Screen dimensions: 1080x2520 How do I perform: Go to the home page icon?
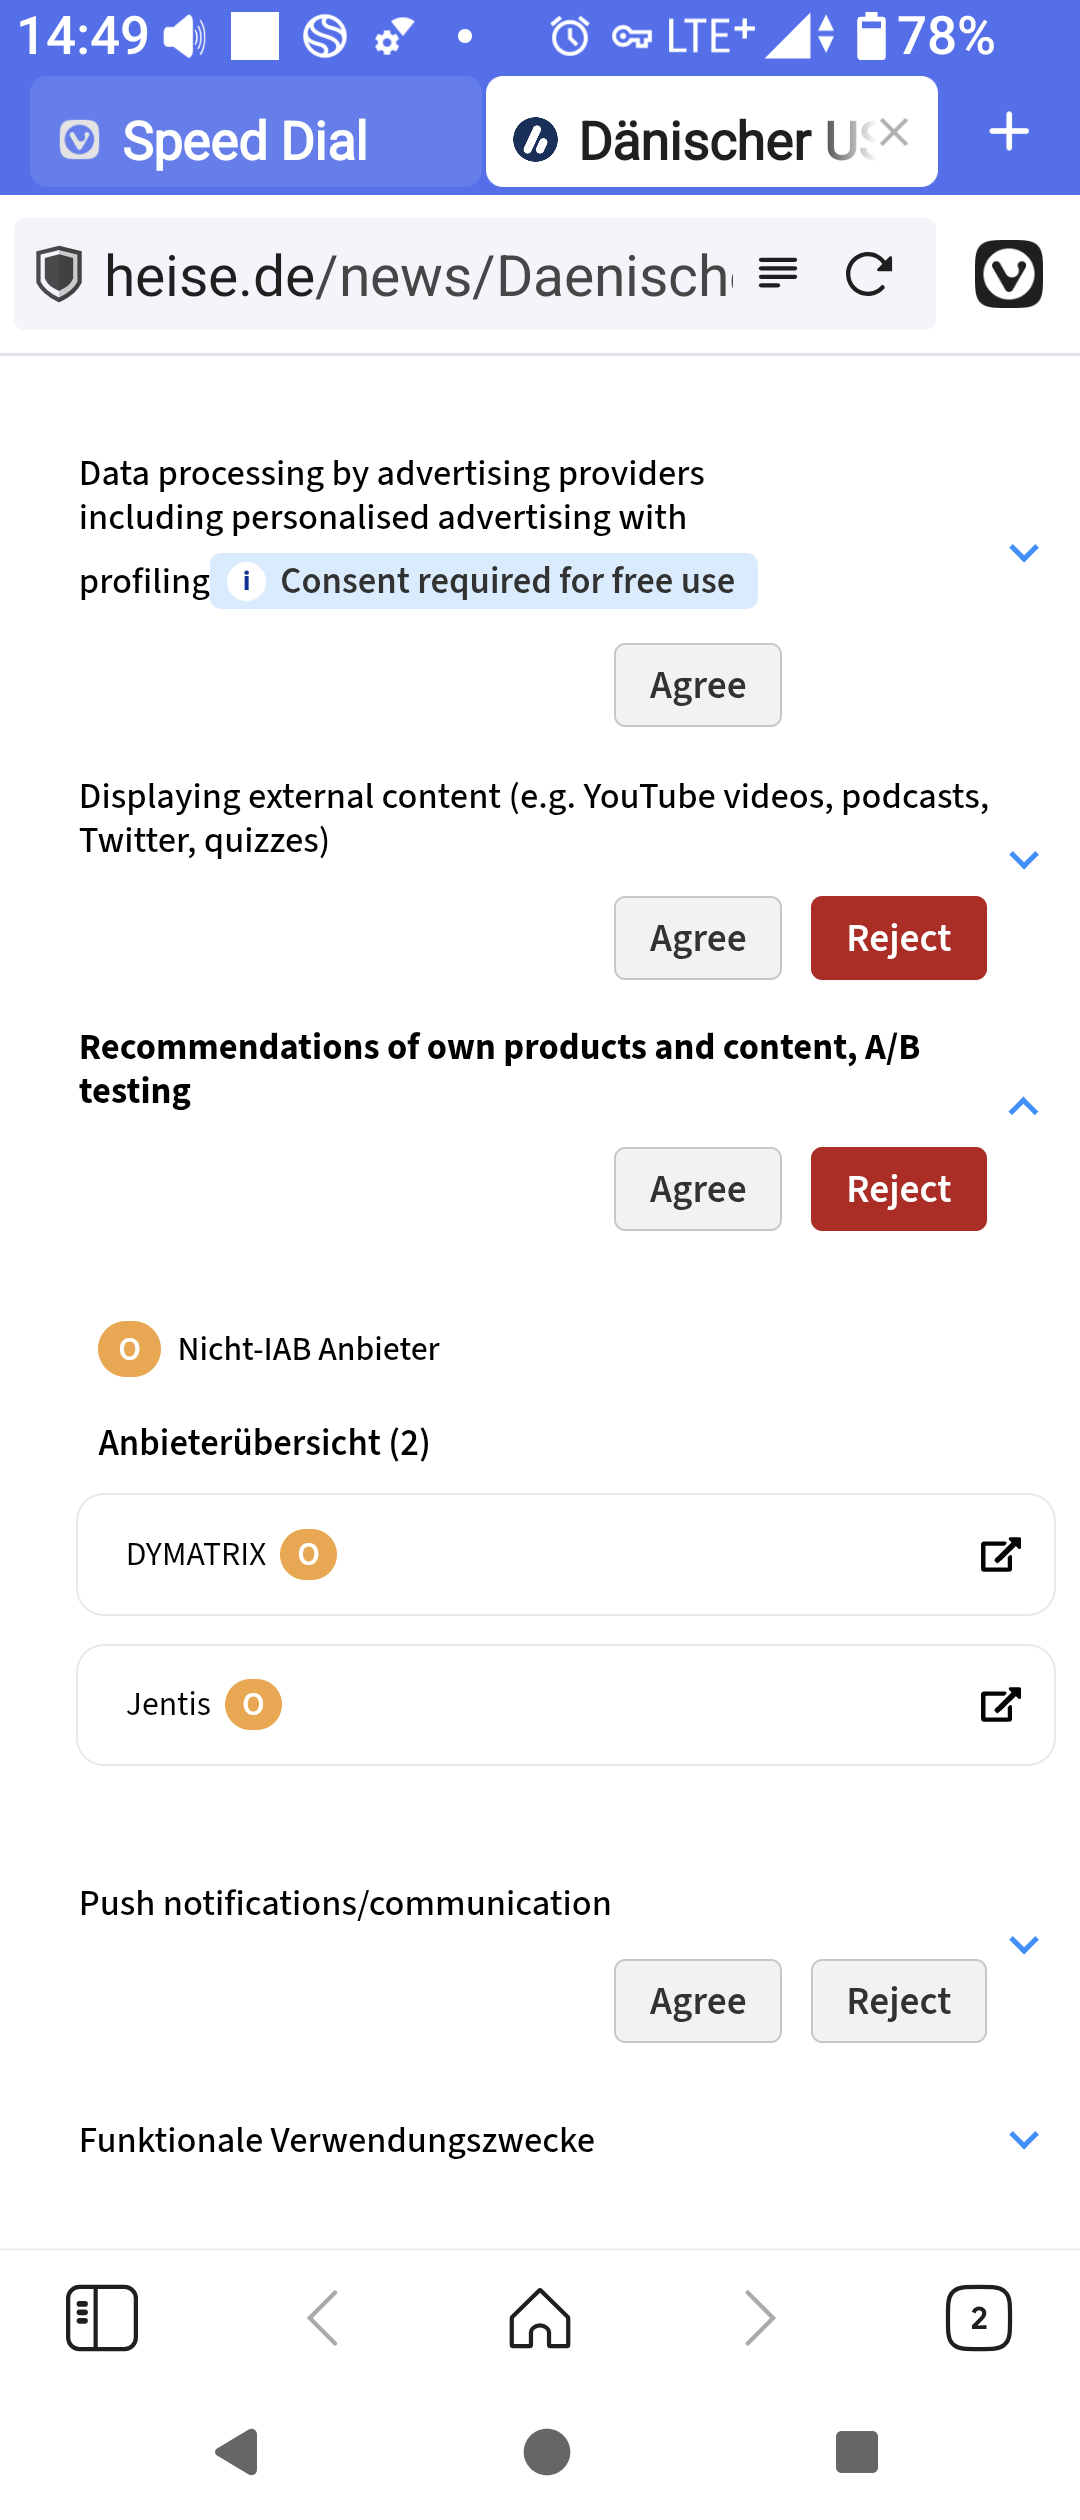pyautogui.click(x=540, y=2317)
